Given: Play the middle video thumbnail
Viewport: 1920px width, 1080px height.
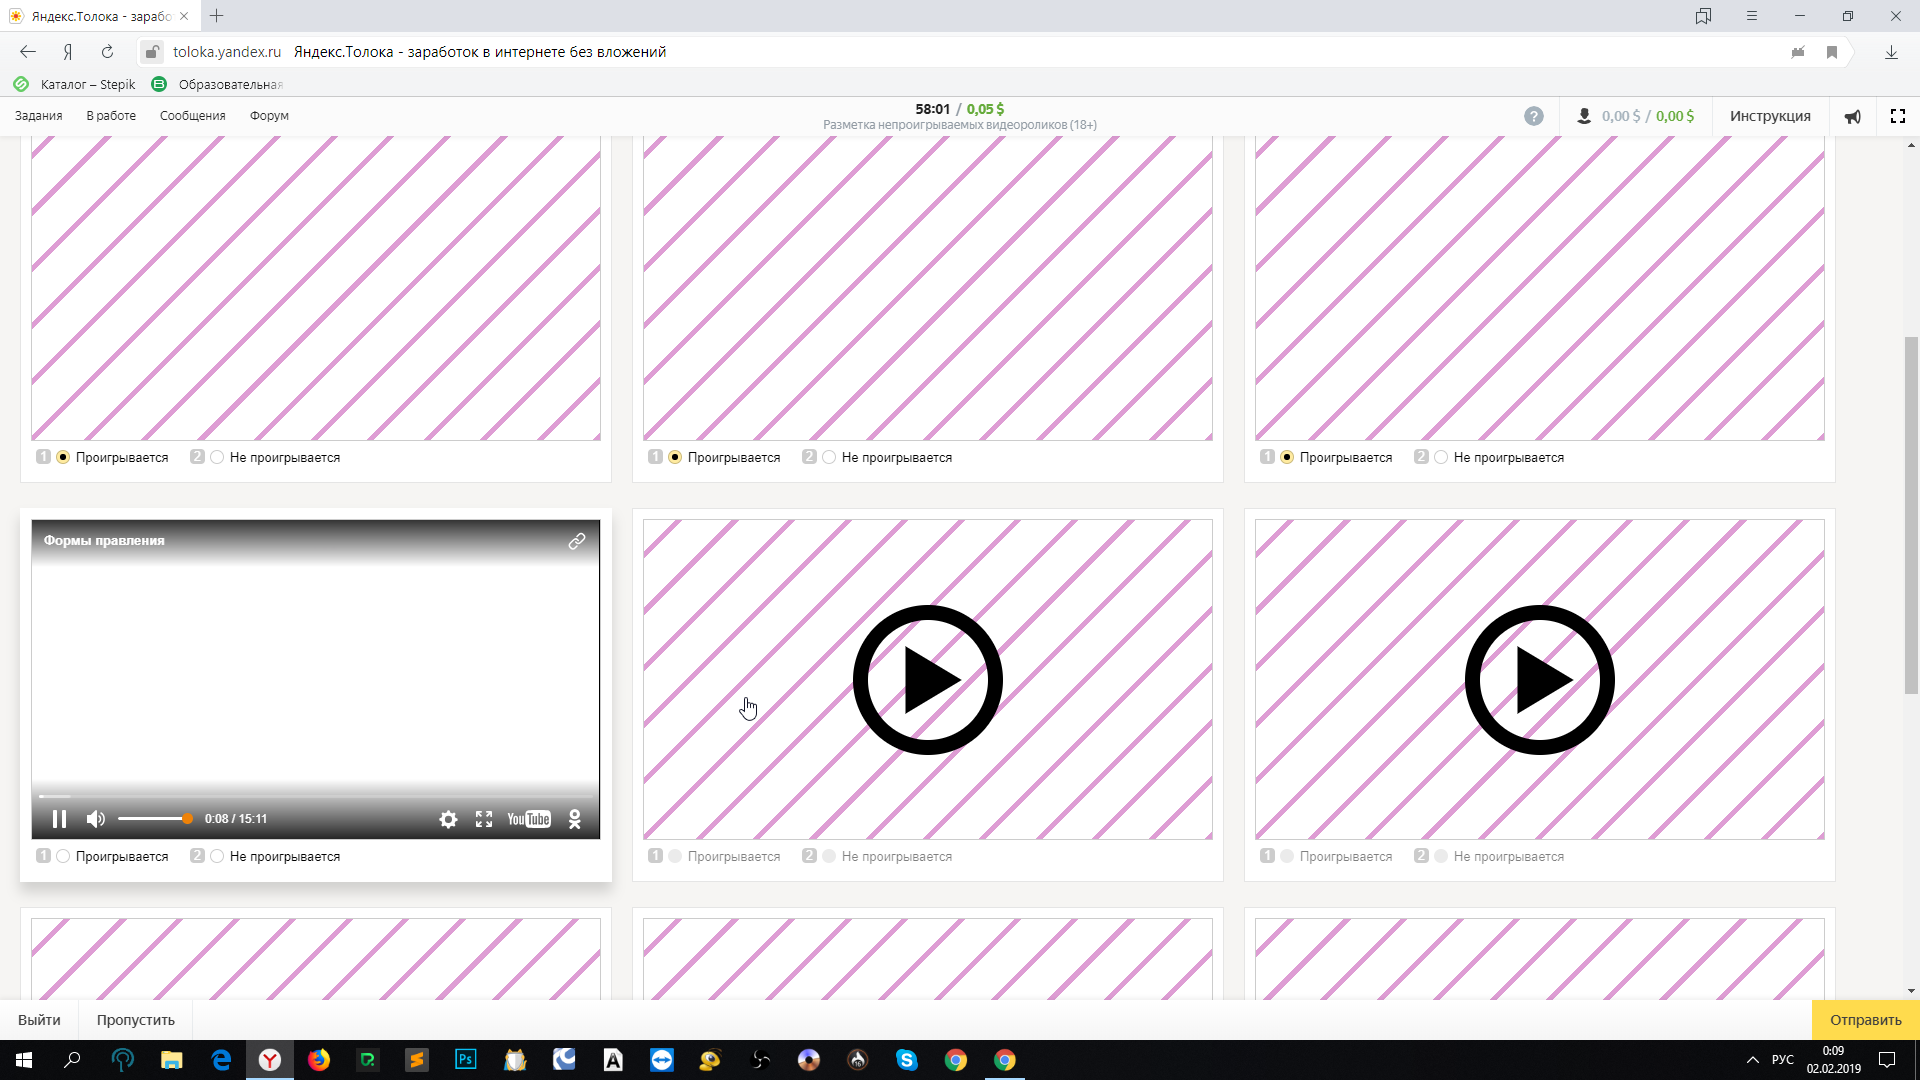Looking at the screenshot, I should tap(927, 680).
